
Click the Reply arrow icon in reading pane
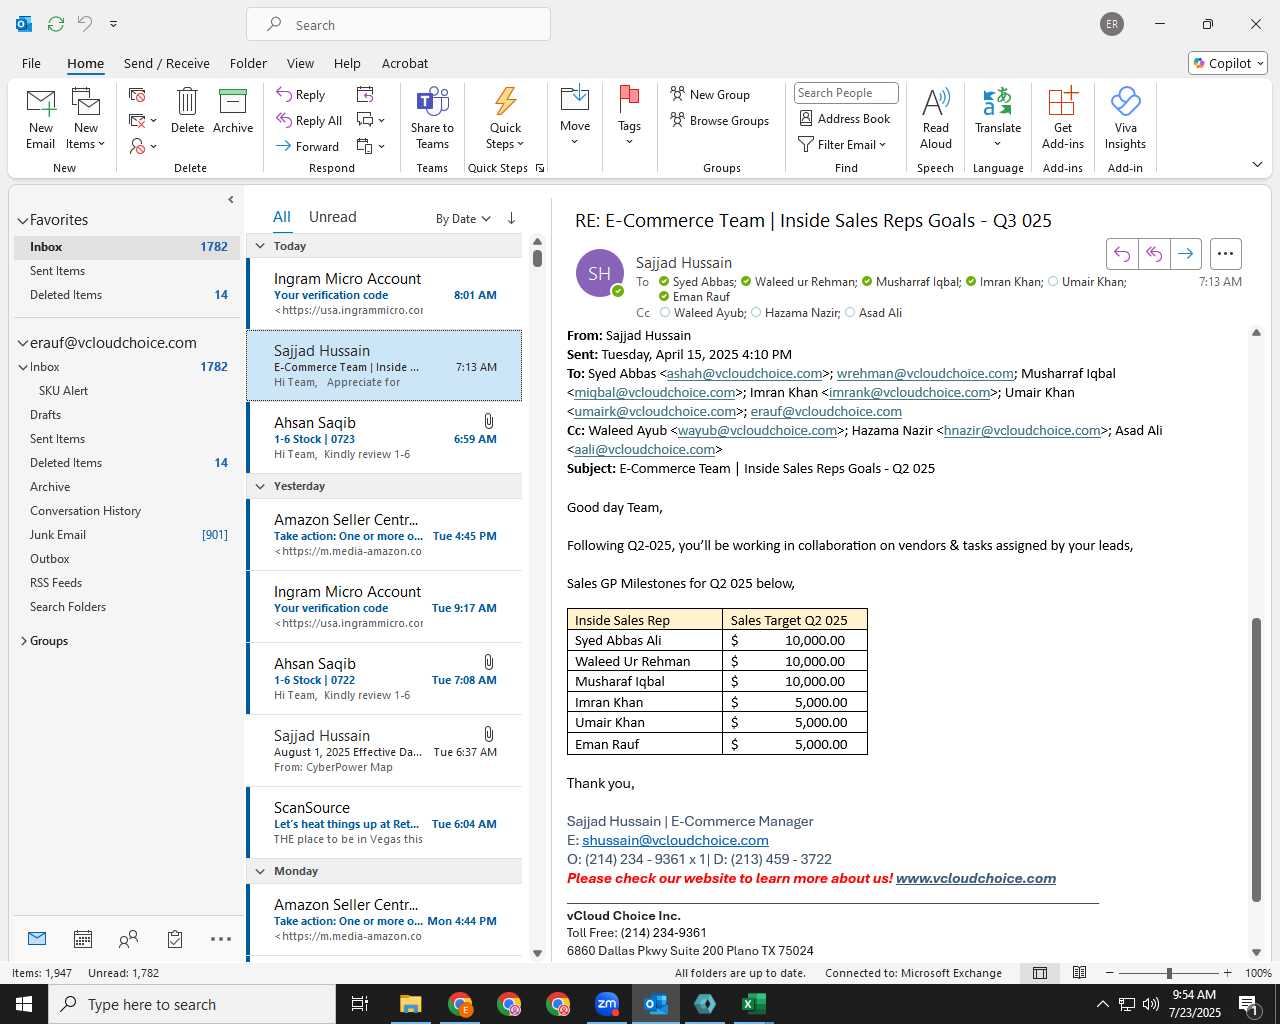pos(1122,254)
